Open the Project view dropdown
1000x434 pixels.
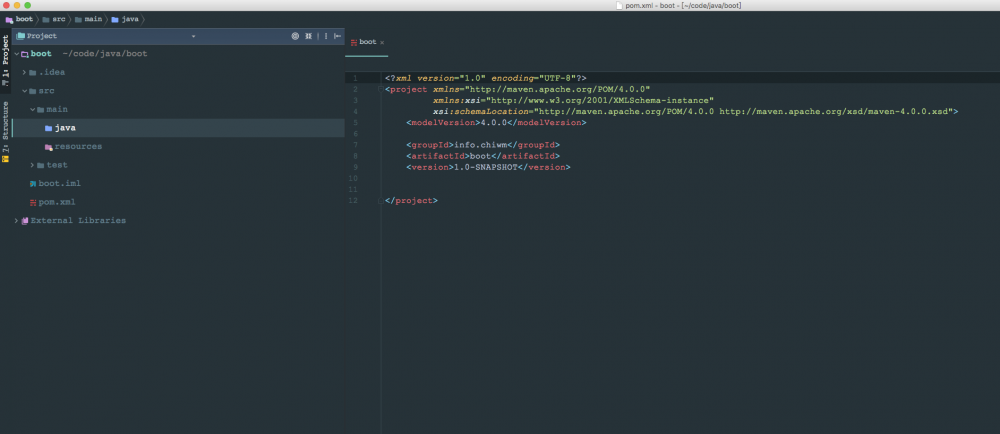[193, 36]
